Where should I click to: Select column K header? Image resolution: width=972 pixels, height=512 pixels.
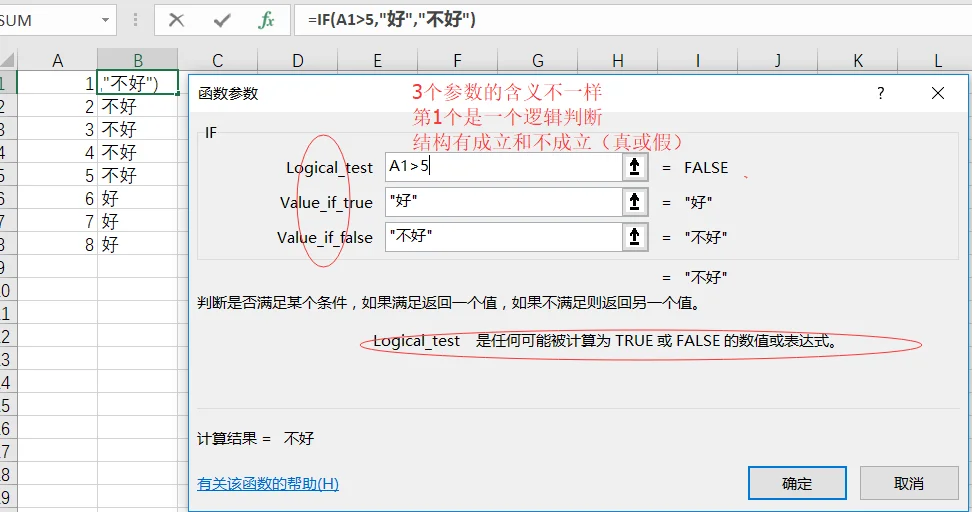[x=858, y=60]
